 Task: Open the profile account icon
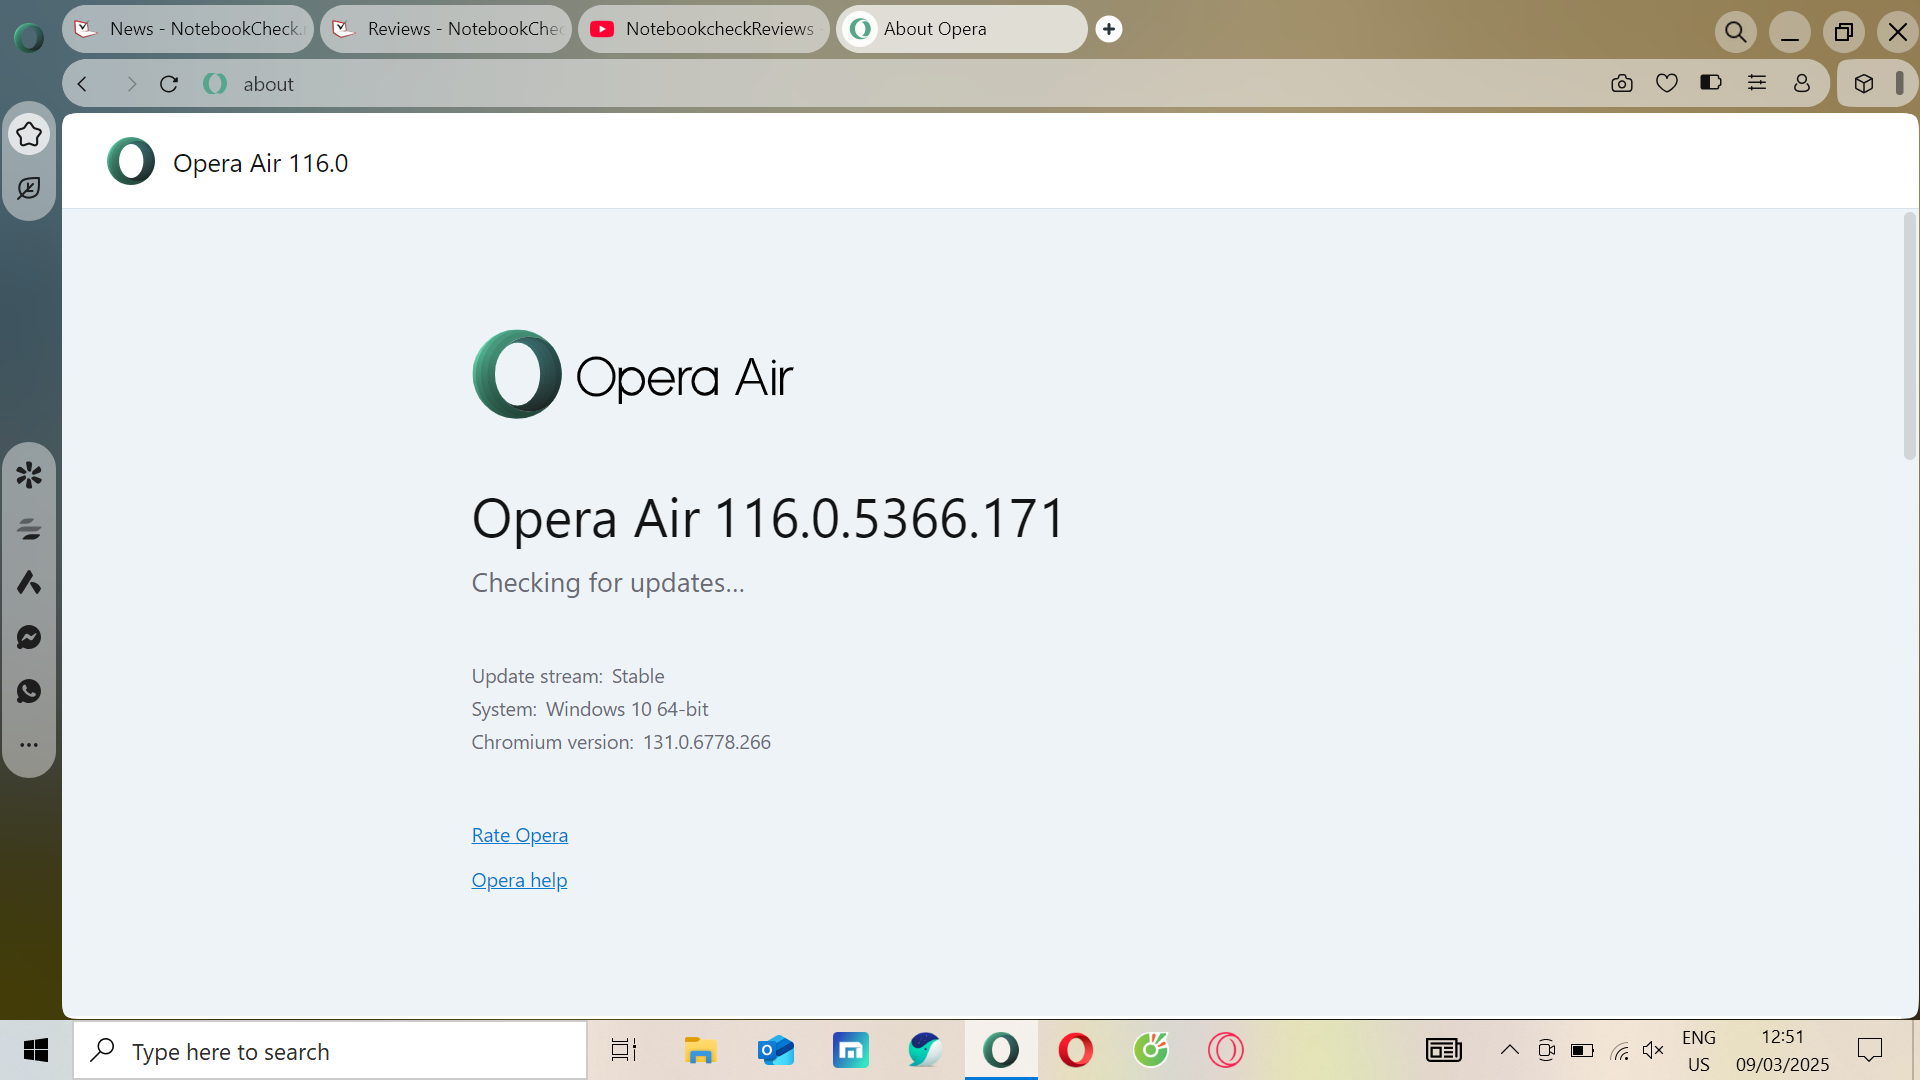coord(1802,84)
